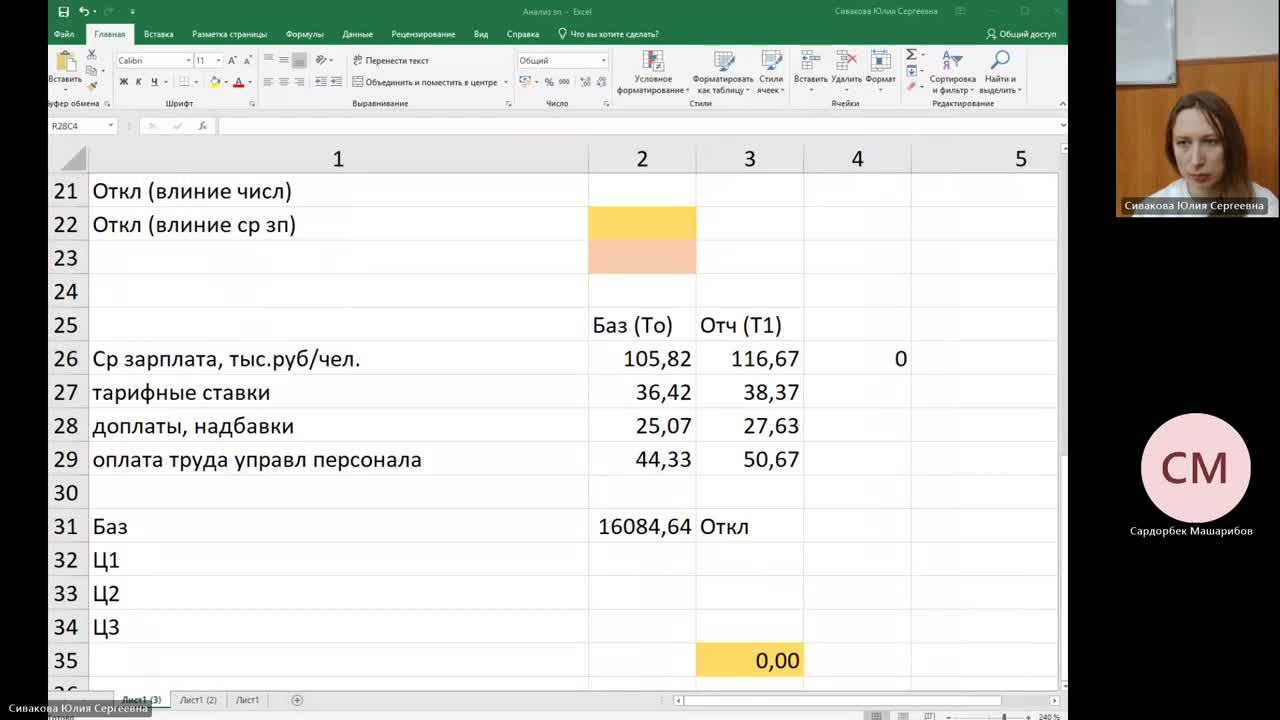
Task: Center text horizontally in cell
Action: pos(283,82)
